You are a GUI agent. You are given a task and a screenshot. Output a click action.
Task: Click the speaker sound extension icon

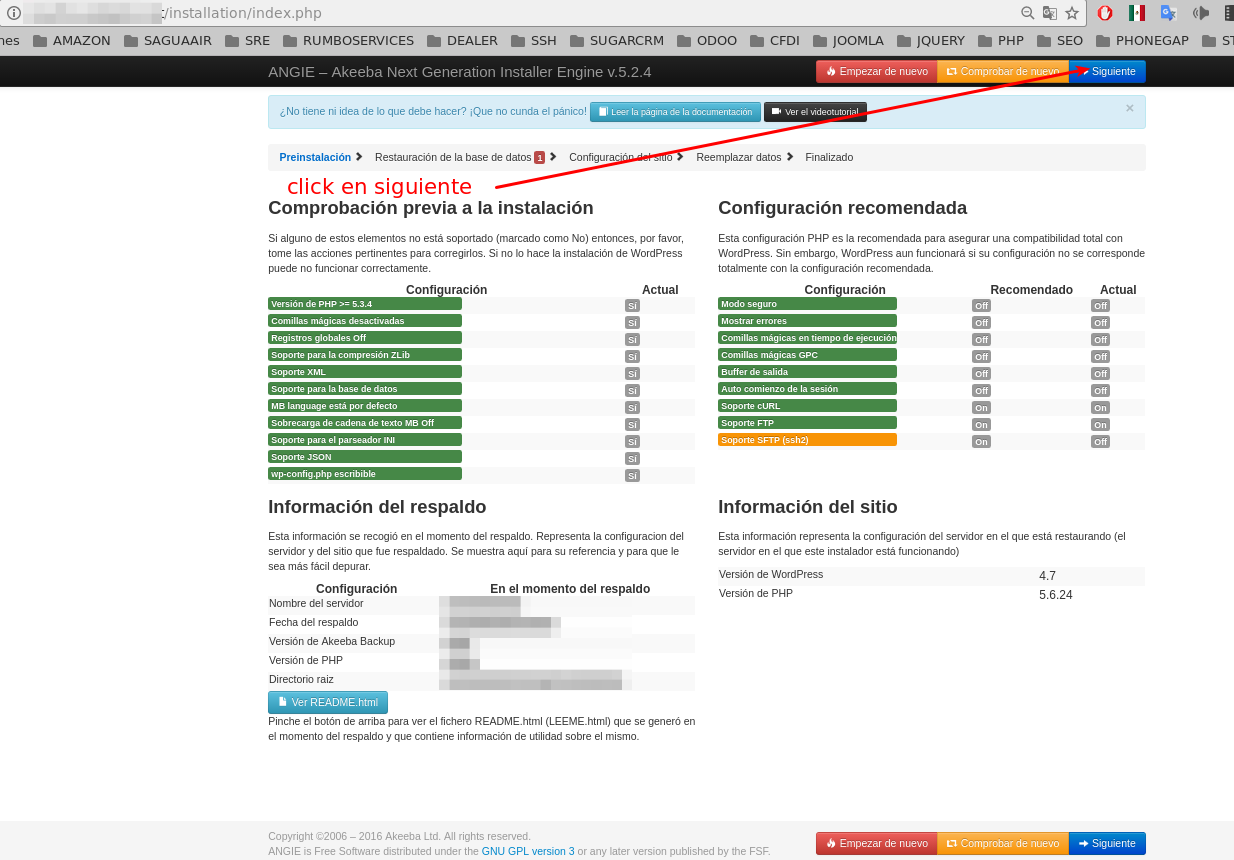tap(1201, 13)
